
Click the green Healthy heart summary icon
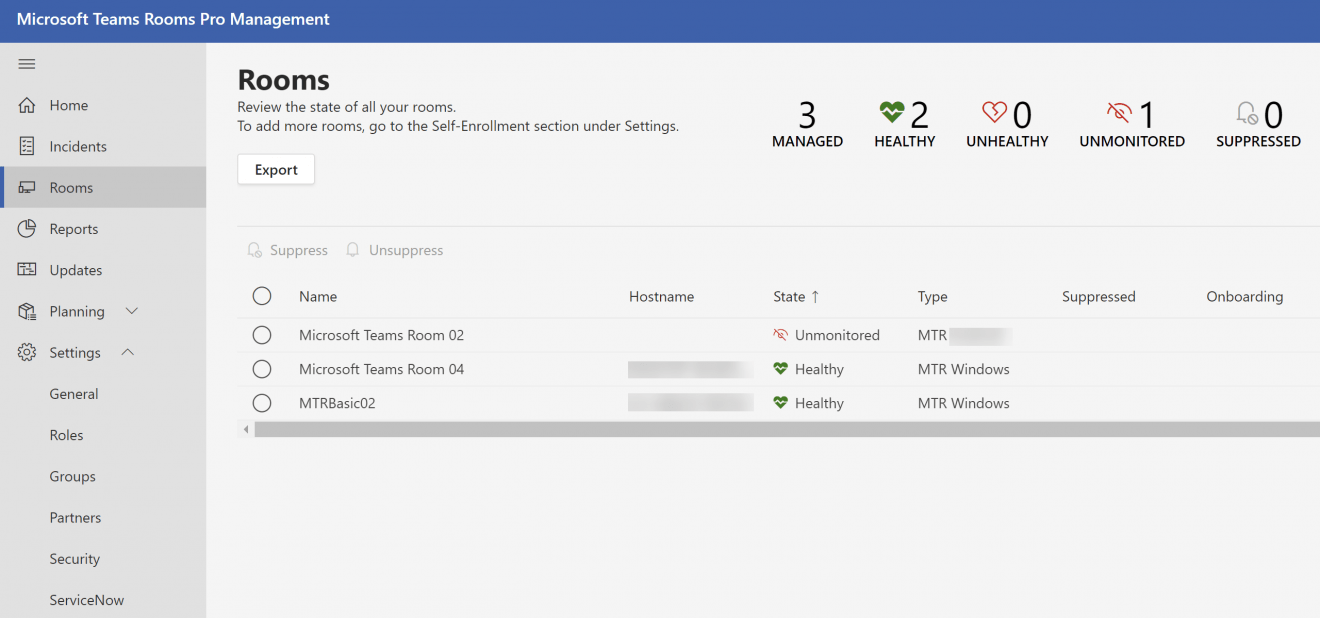[891, 113]
